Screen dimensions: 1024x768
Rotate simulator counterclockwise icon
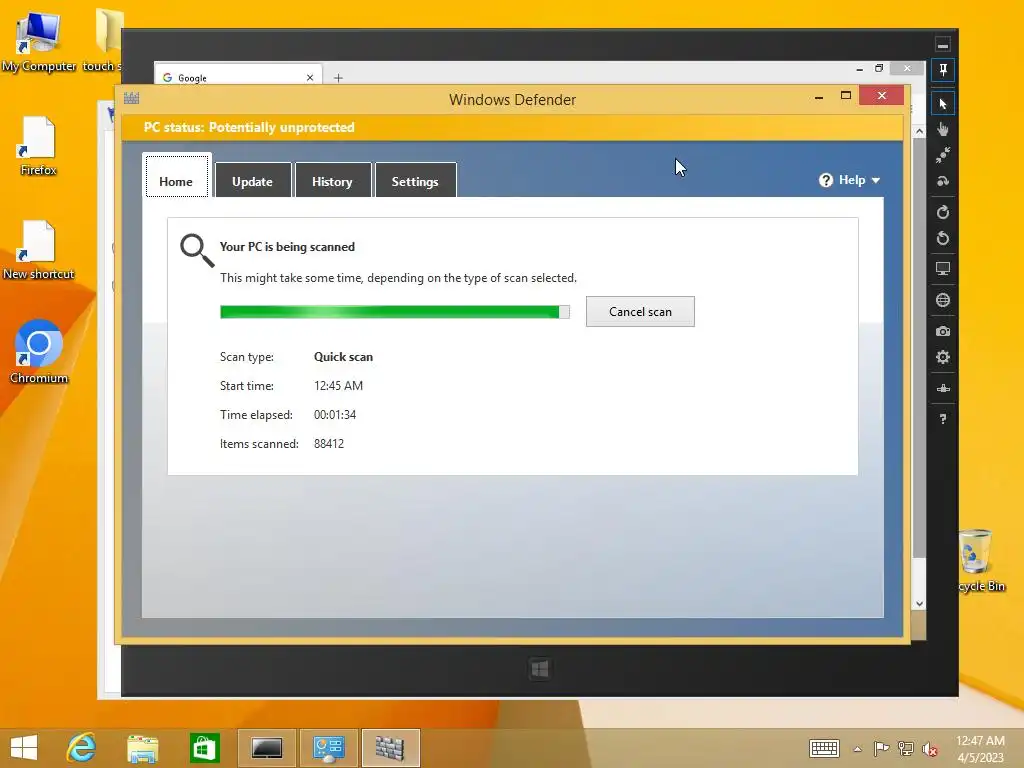(x=942, y=238)
